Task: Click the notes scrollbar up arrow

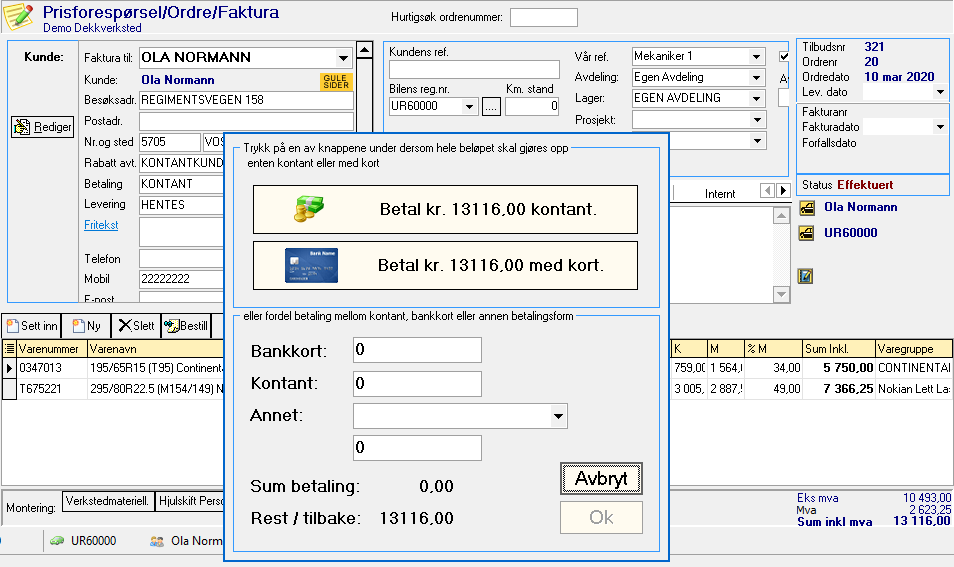Action: [x=781, y=215]
